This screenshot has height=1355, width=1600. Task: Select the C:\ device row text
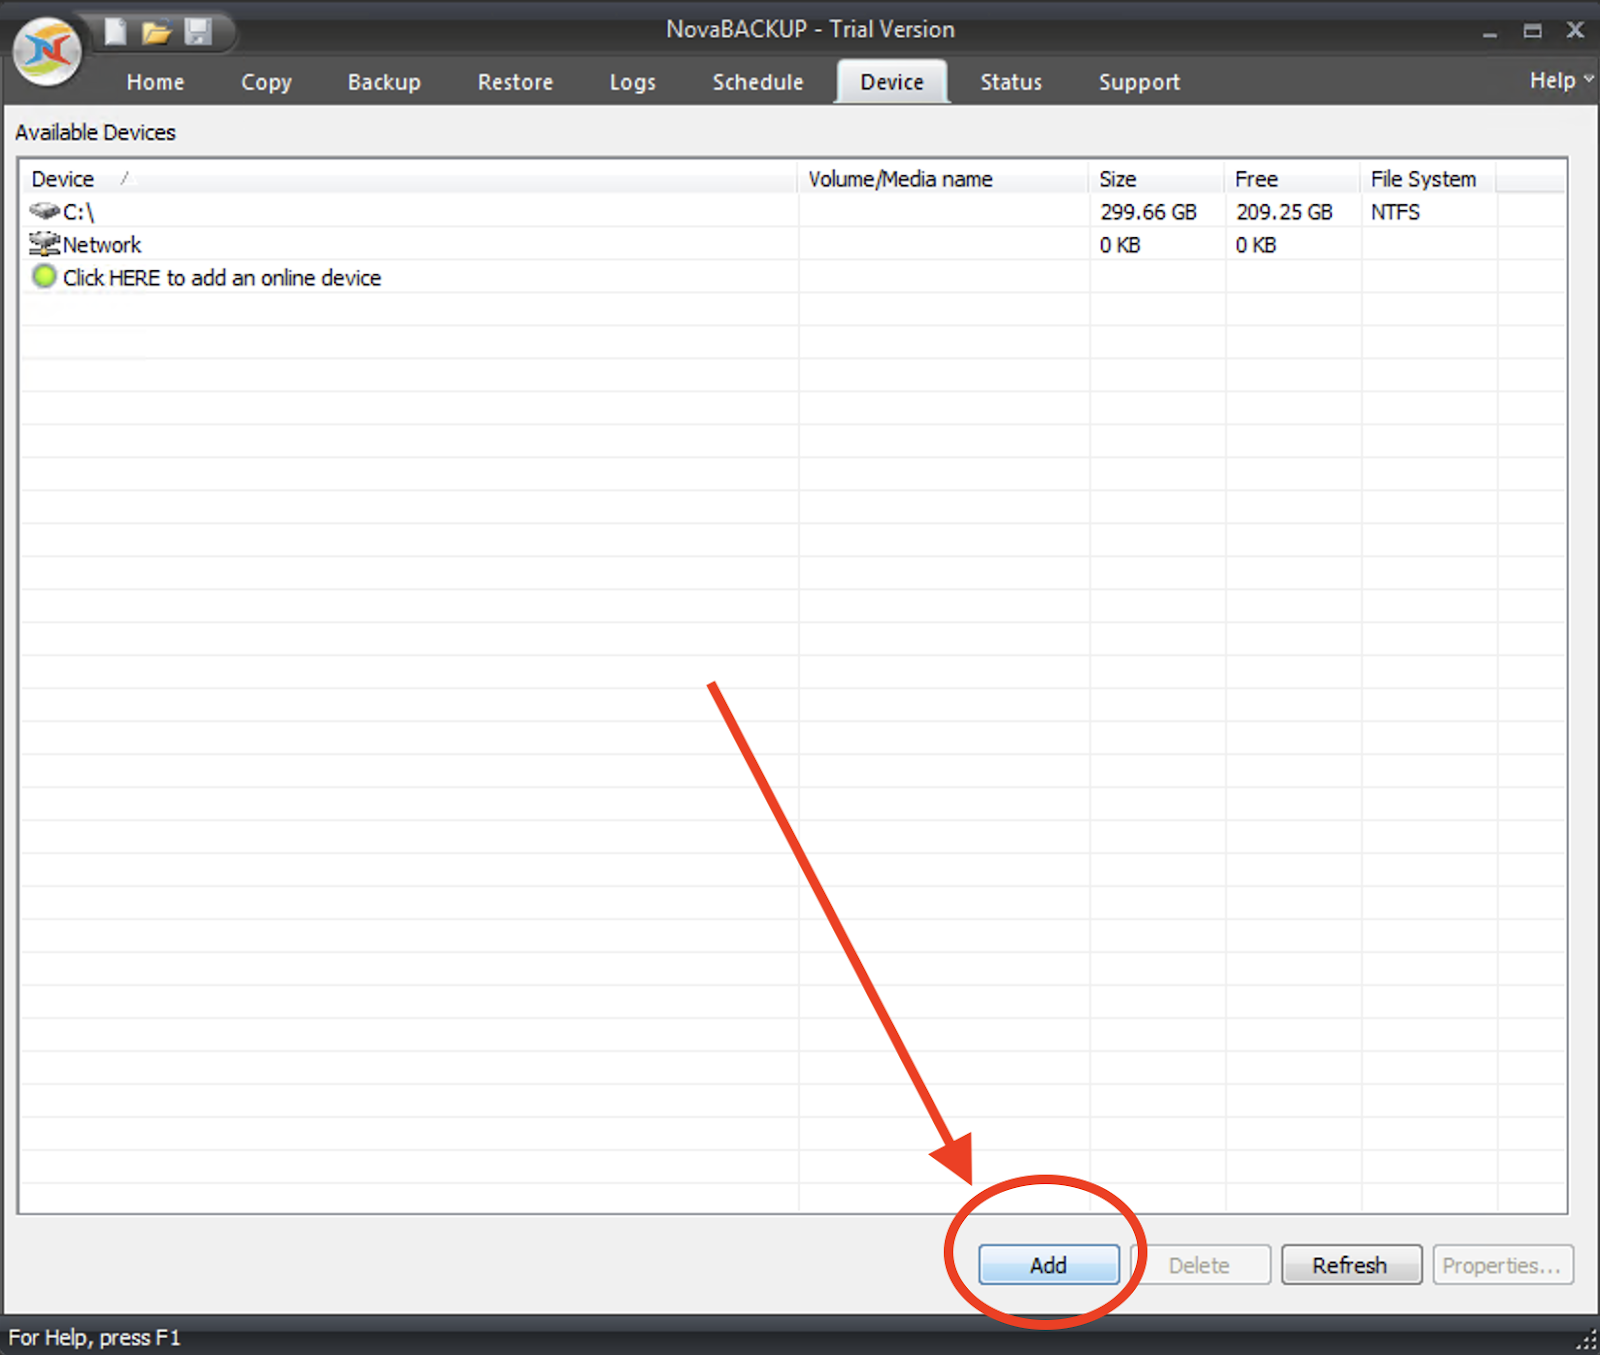(79, 212)
